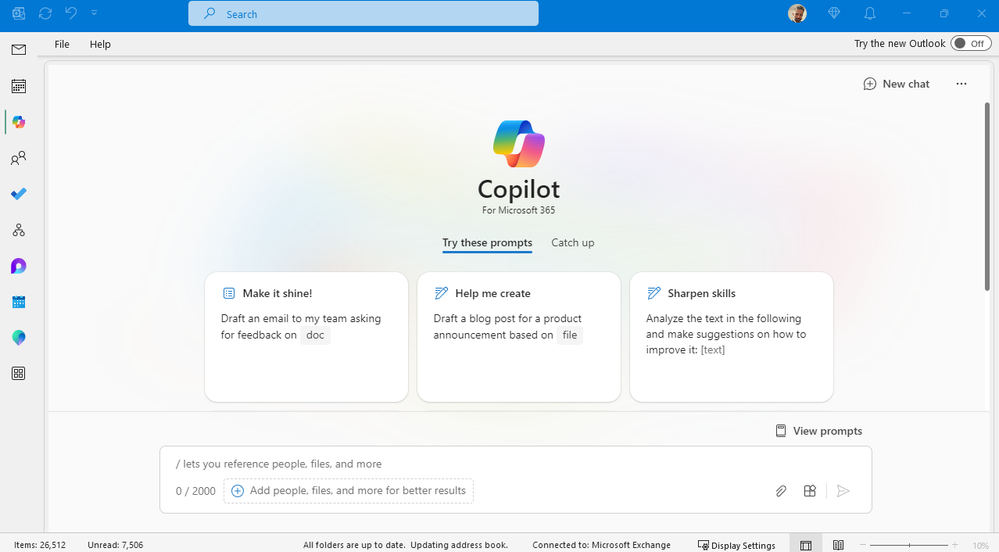Click the Send/Receive all folders icon
Image resolution: width=999 pixels, height=552 pixels.
tap(45, 13)
